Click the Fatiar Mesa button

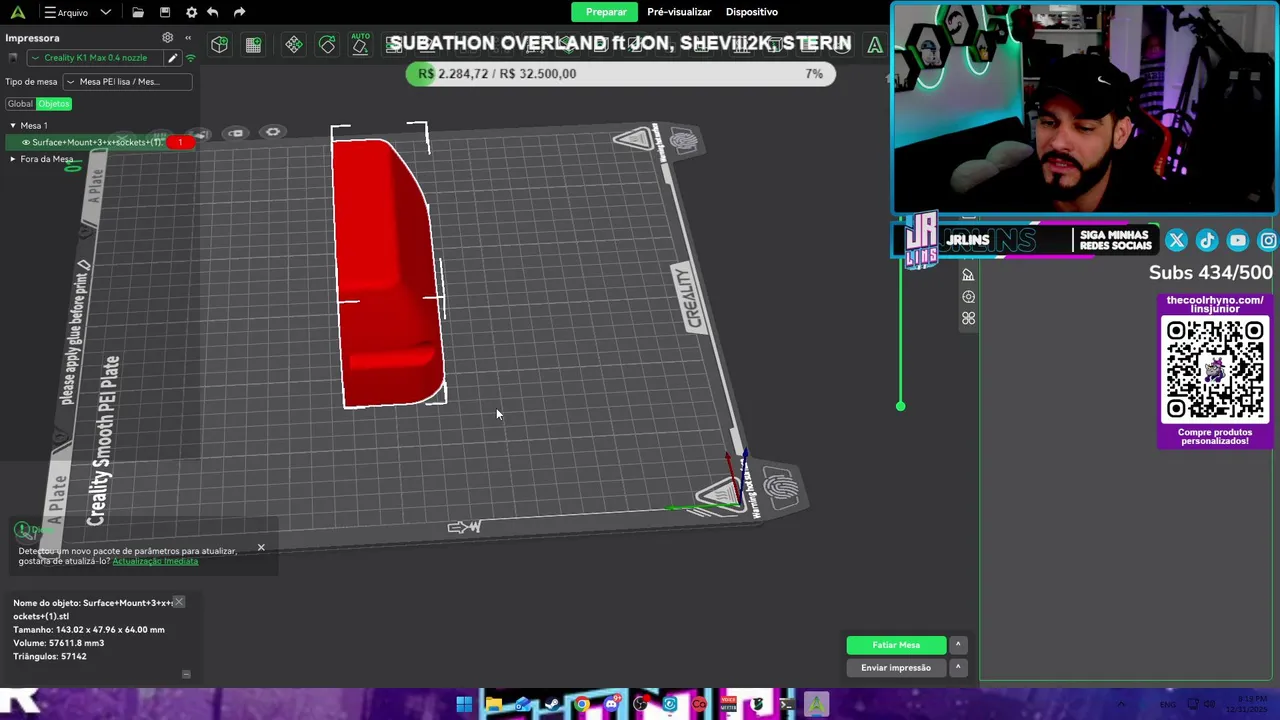tap(896, 645)
